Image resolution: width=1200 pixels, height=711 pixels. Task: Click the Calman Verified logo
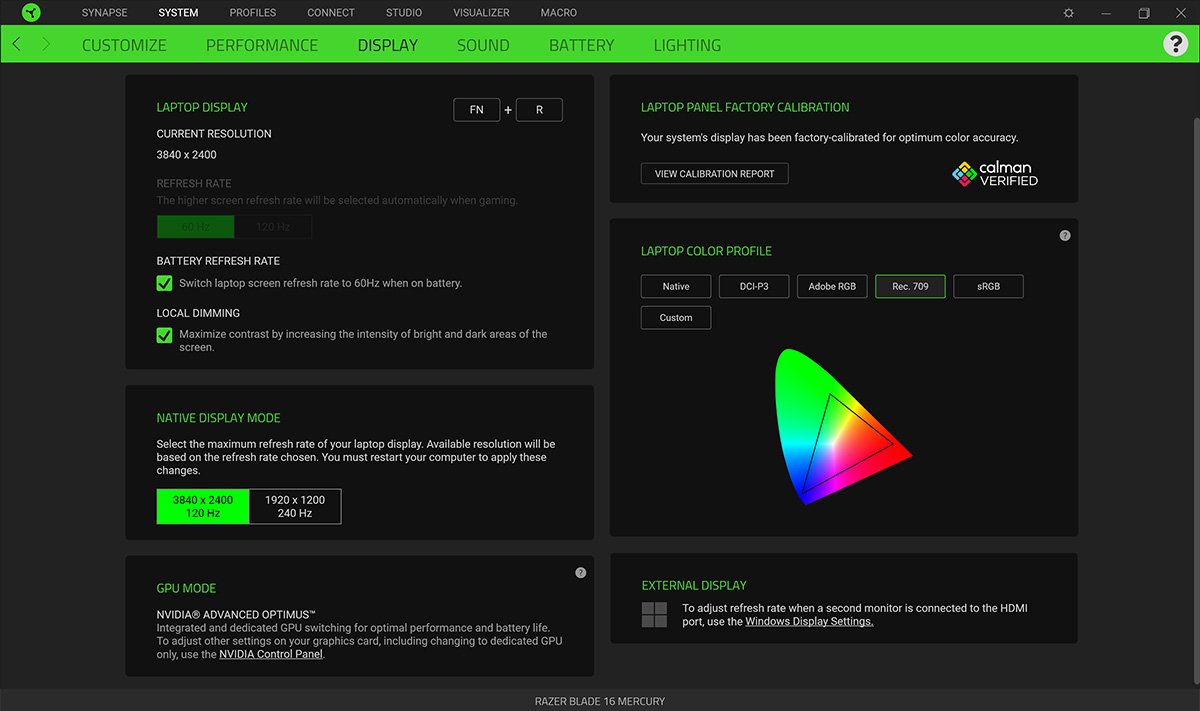click(995, 174)
